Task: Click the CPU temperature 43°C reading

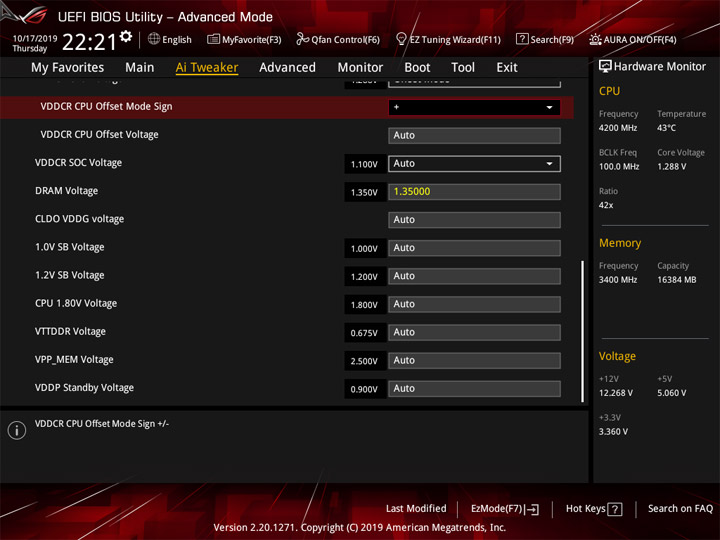Action: [666, 128]
